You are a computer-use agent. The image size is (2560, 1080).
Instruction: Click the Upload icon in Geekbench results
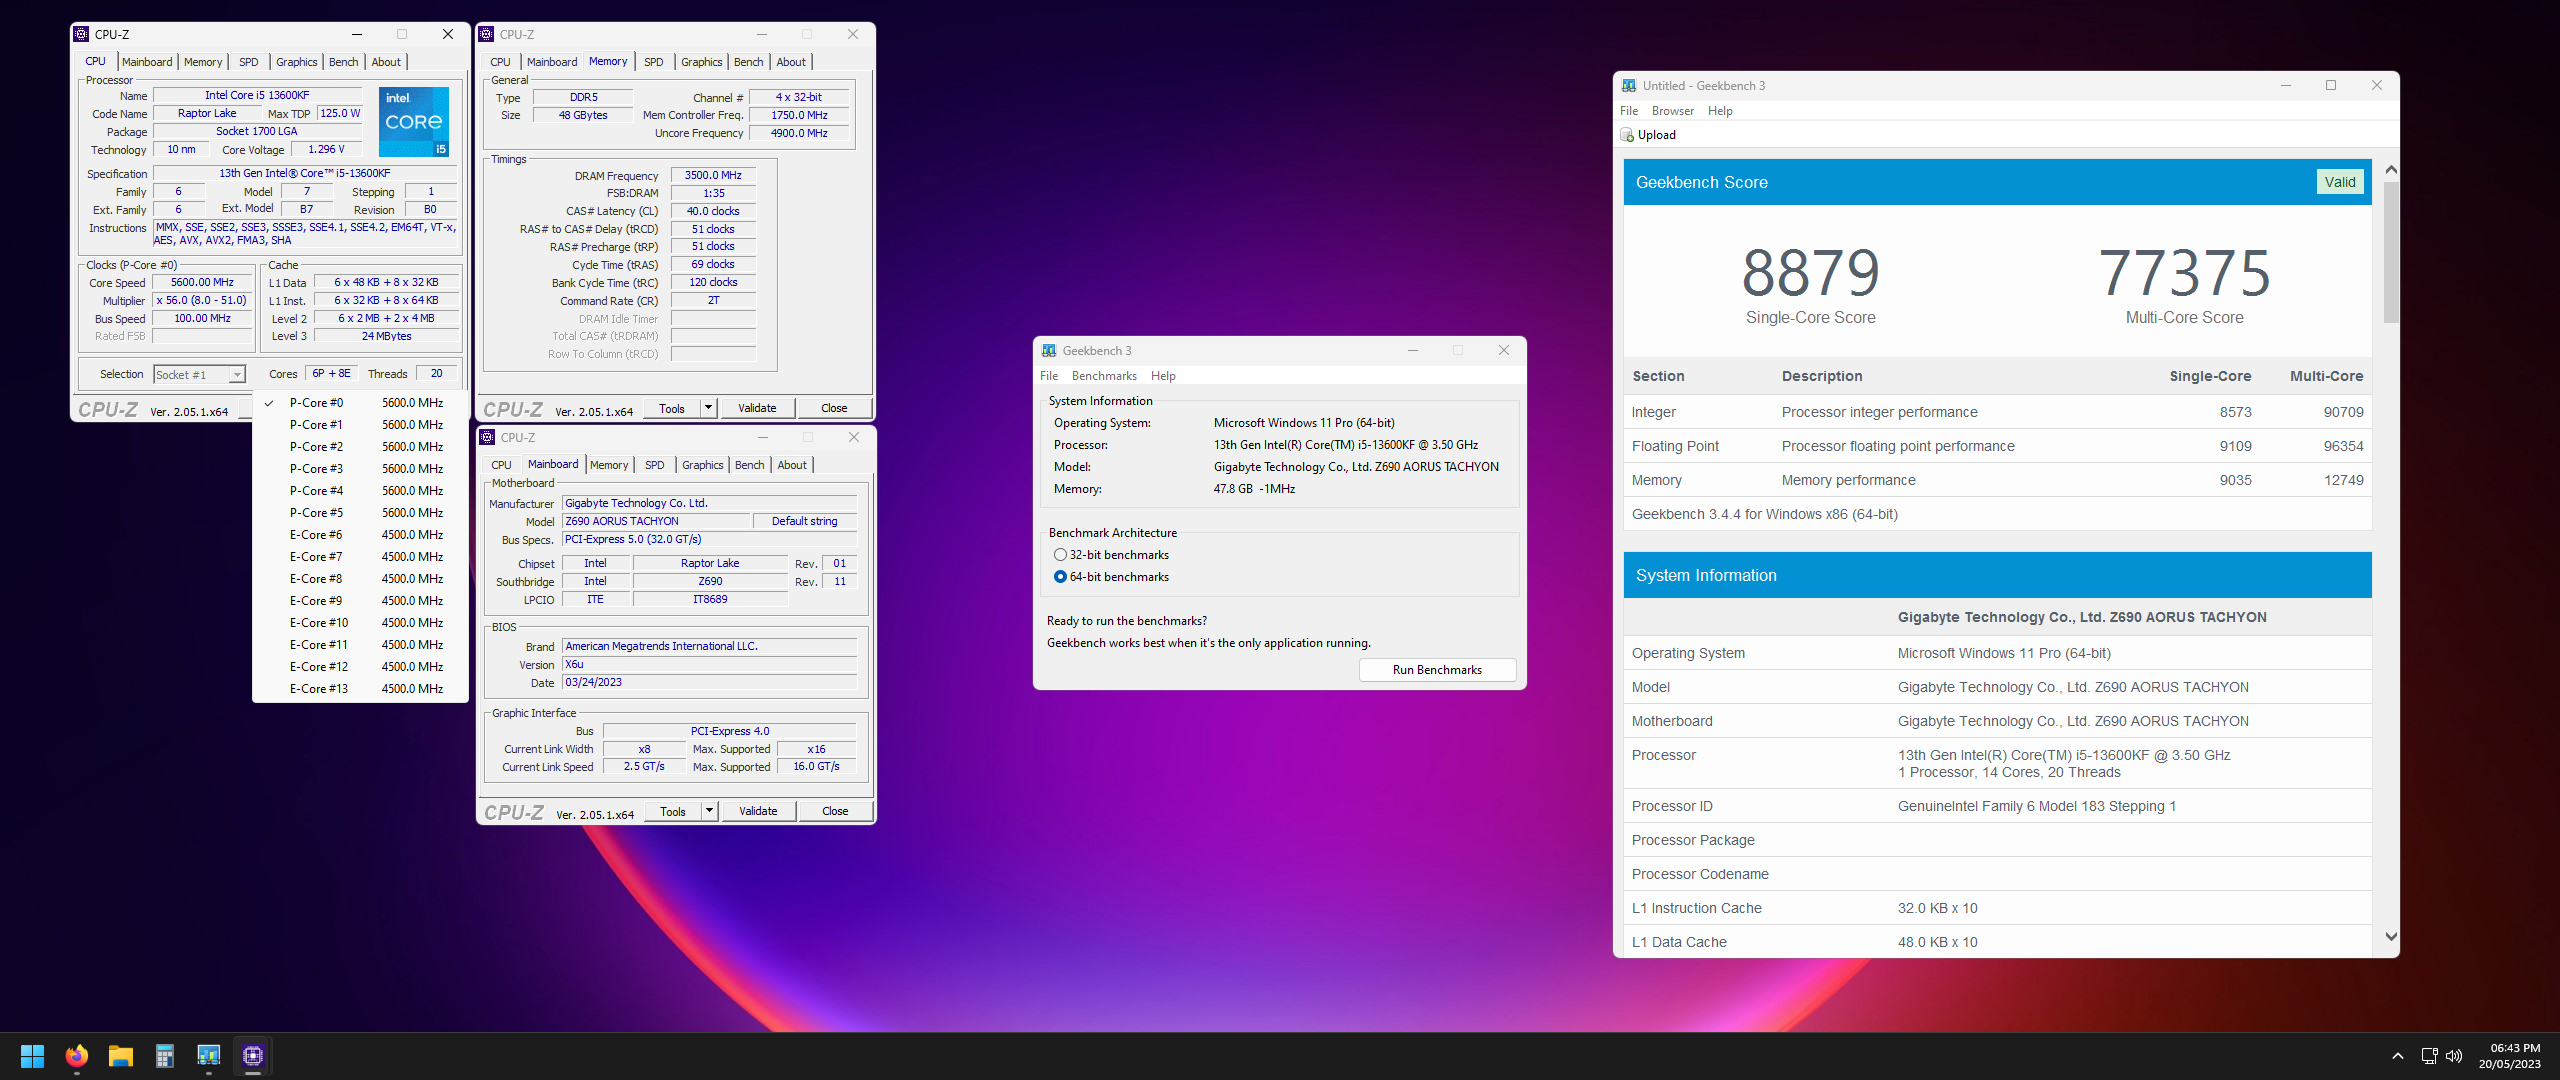point(1628,135)
